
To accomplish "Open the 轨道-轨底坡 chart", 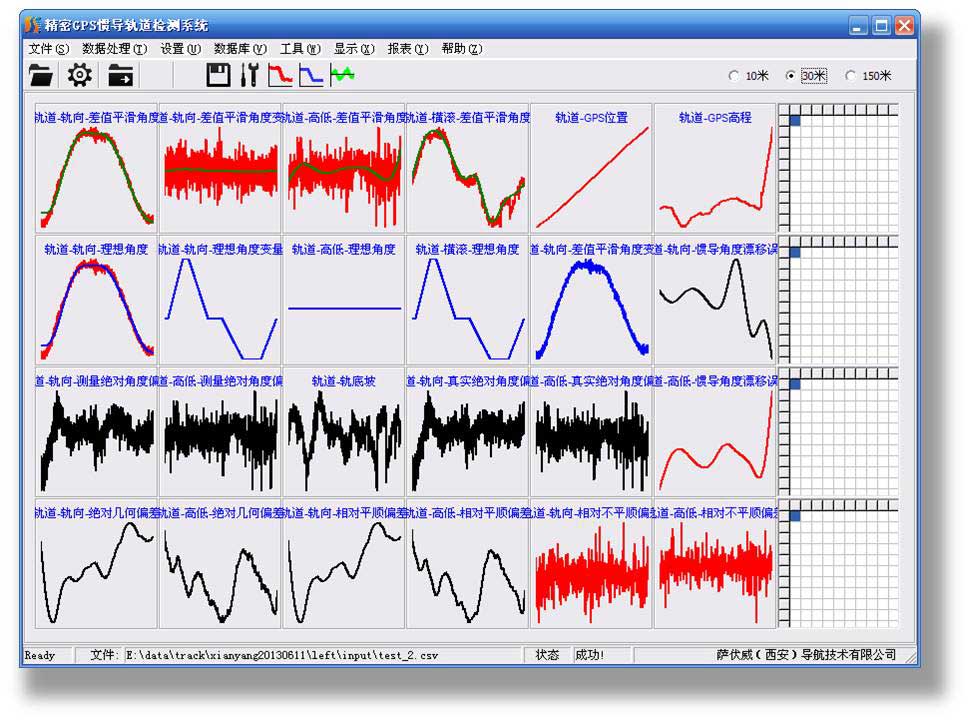I will tap(344, 432).
